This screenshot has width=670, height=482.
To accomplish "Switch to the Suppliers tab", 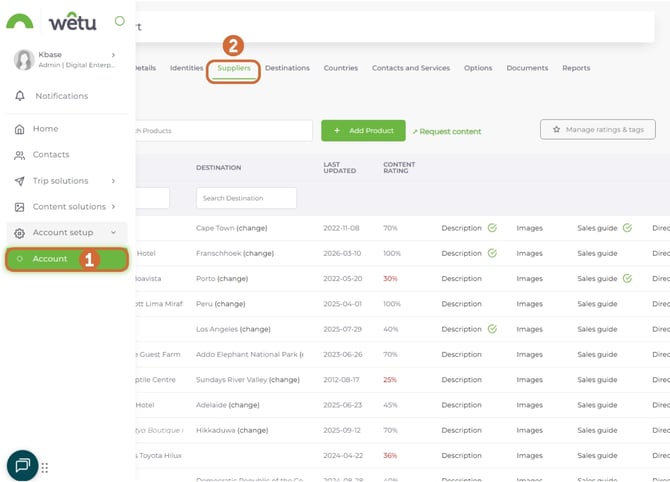I will click(234, 69).
